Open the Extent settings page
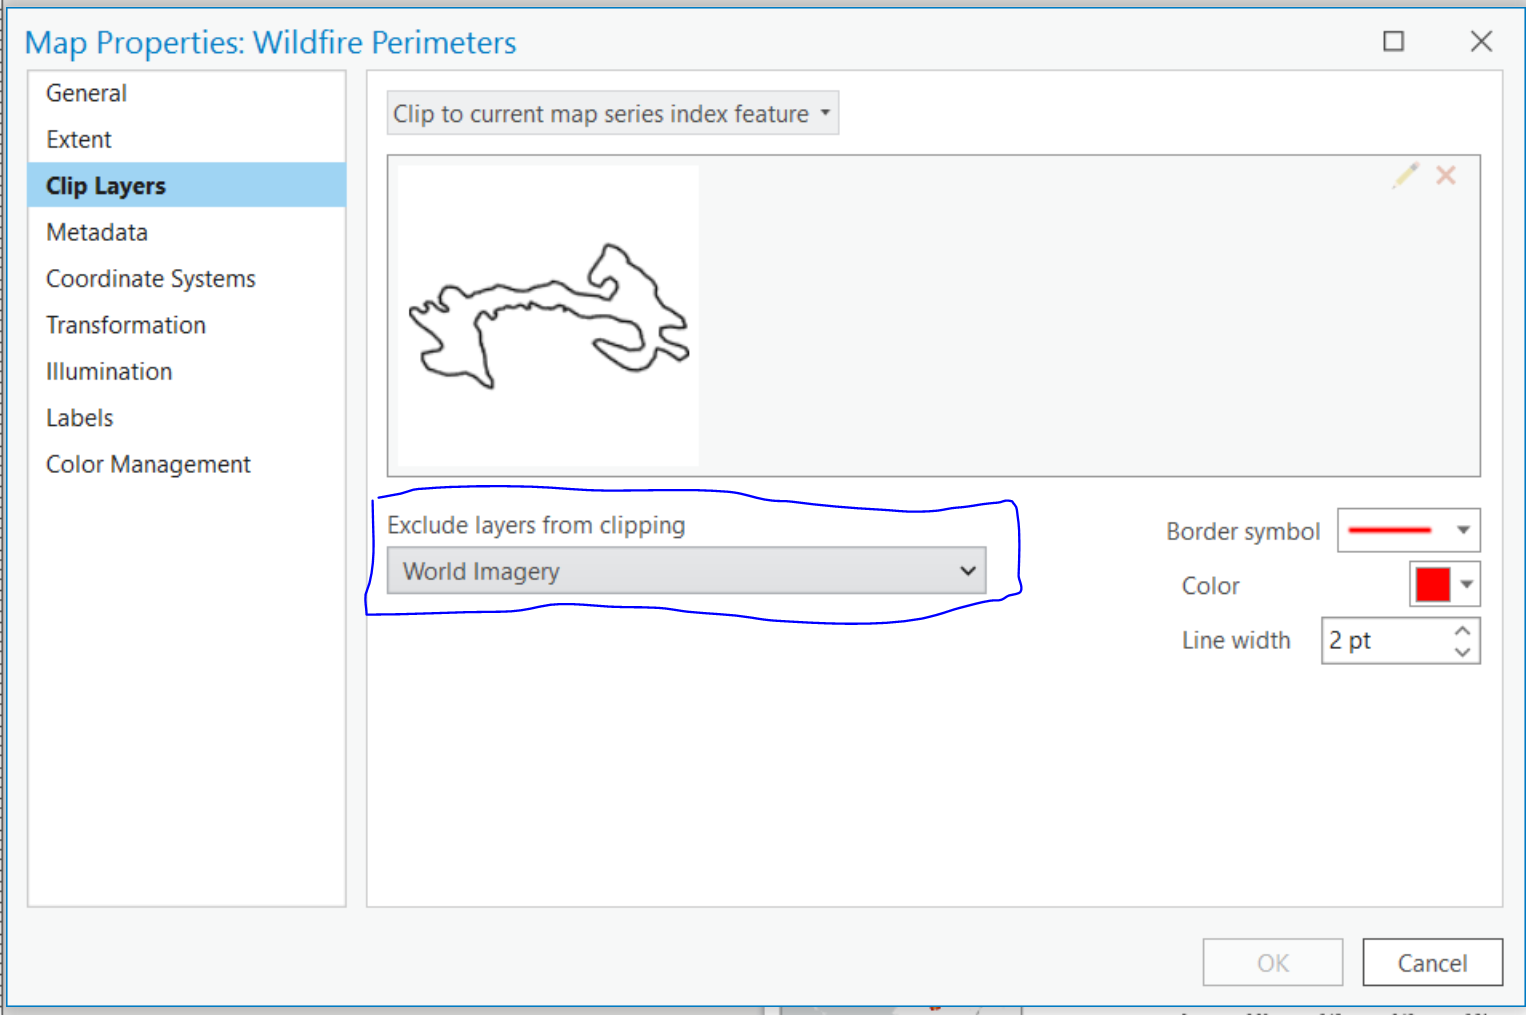 tap(79, 139)
